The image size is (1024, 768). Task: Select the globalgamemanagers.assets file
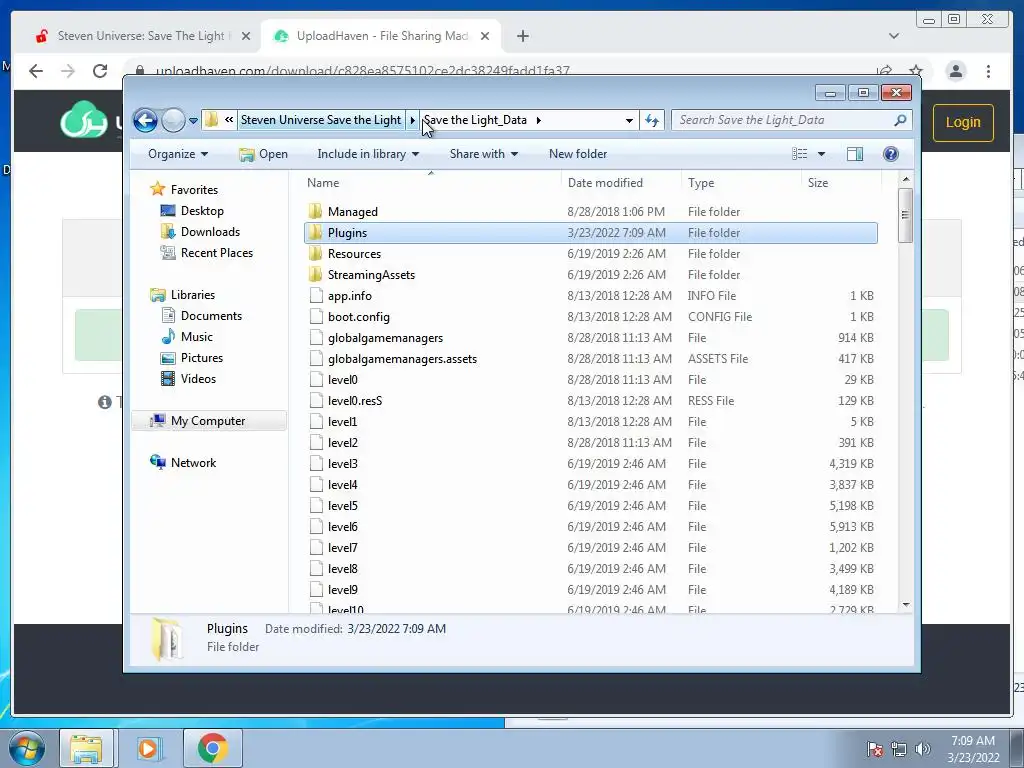(402, 359)
